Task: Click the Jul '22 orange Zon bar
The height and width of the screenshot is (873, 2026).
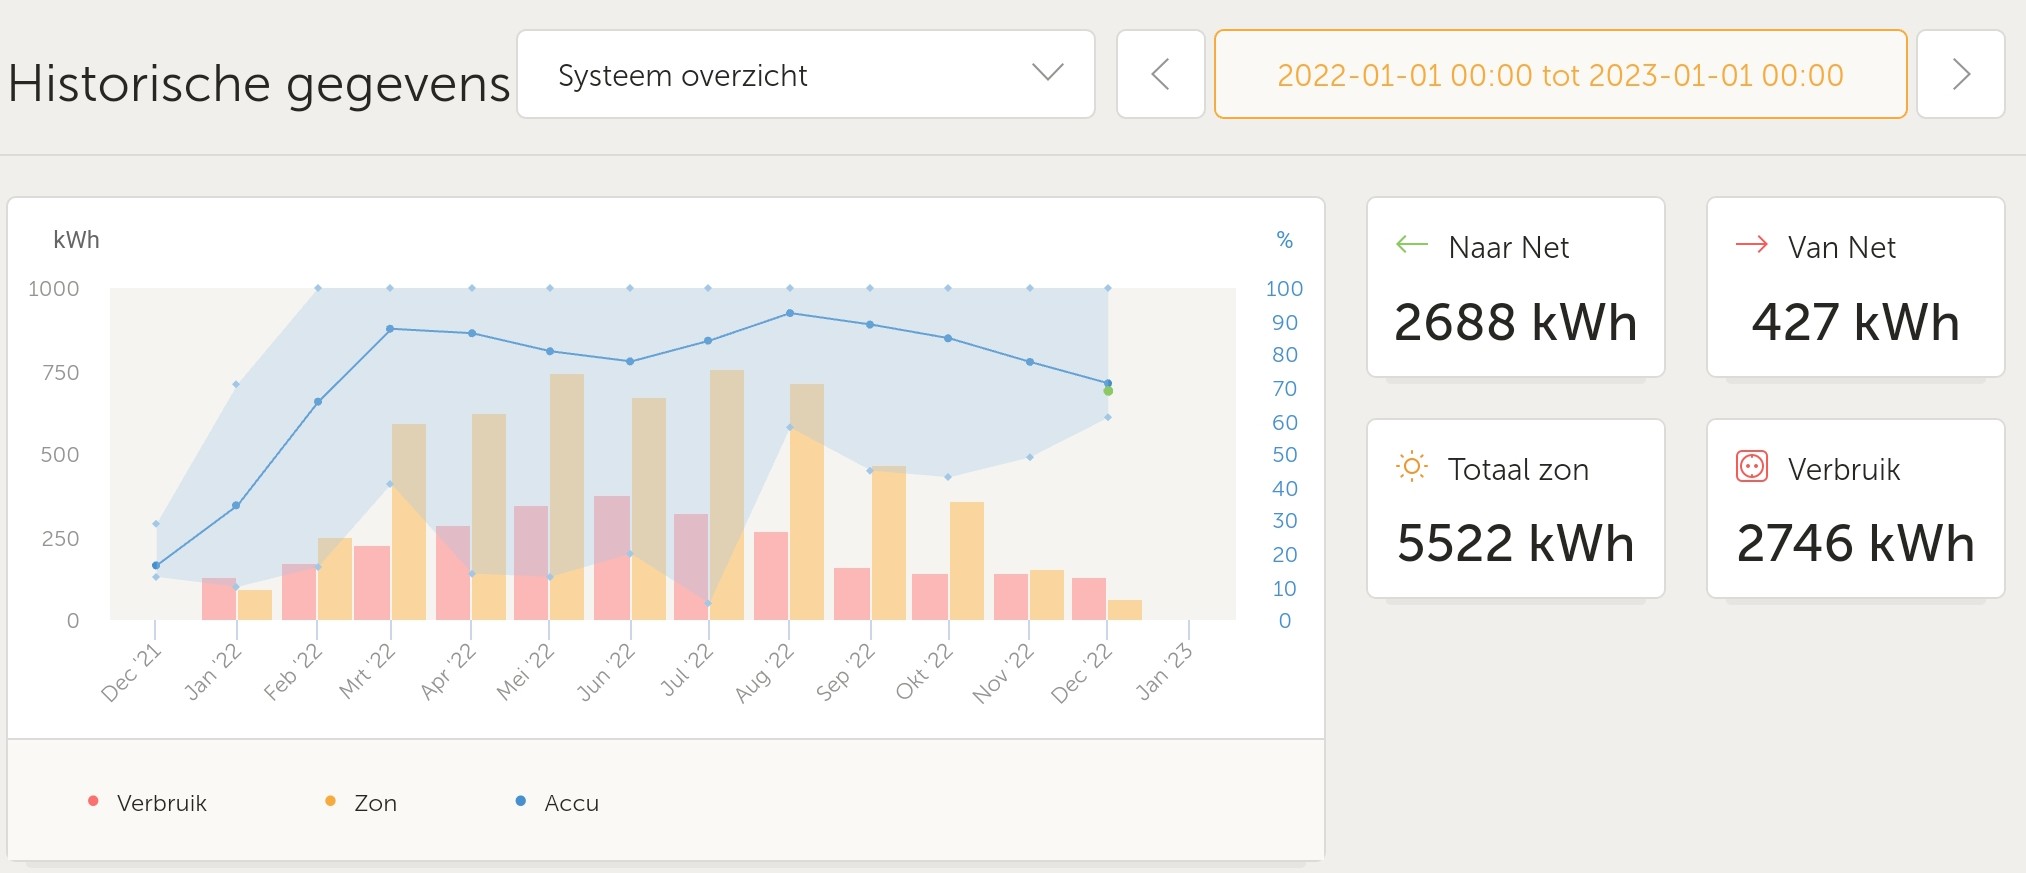Action: (727, 495)
